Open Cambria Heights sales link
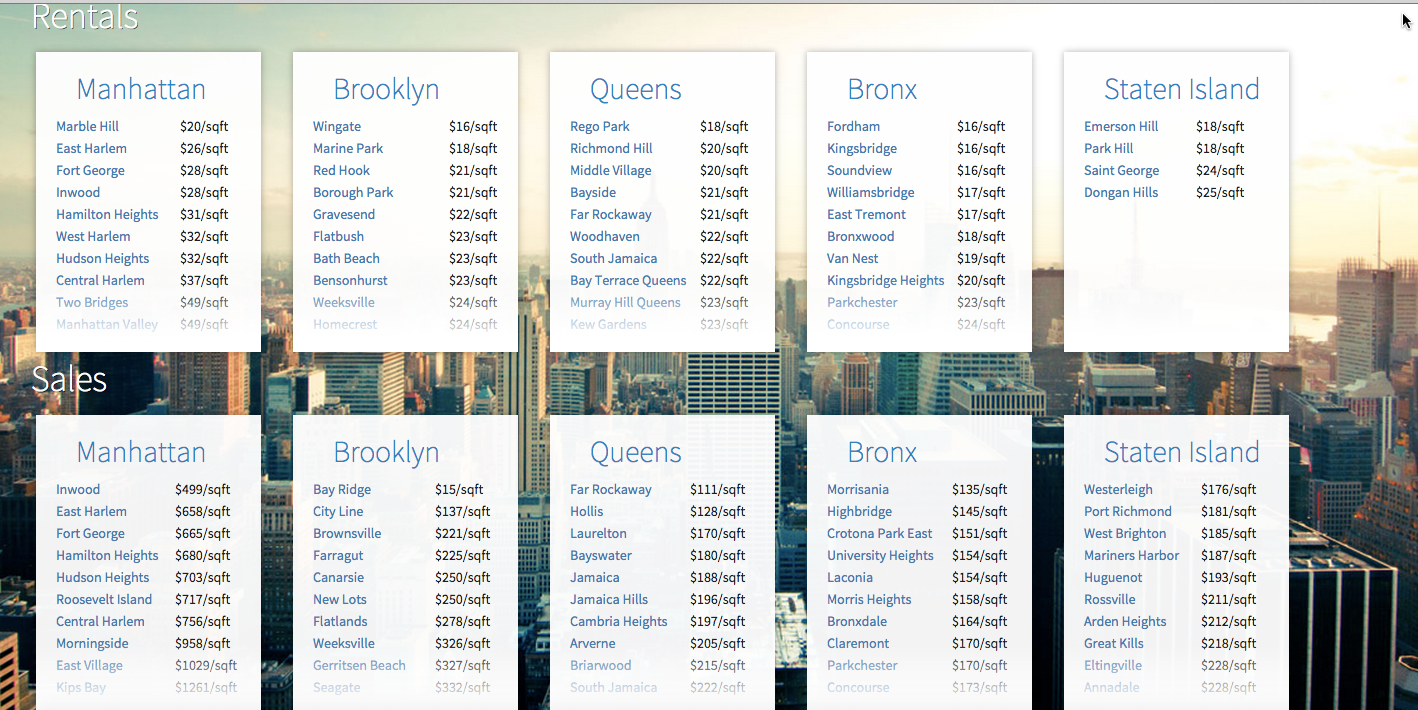Image resolution: width=1418 pixels, height=710 pixels. tap(618, 621)
